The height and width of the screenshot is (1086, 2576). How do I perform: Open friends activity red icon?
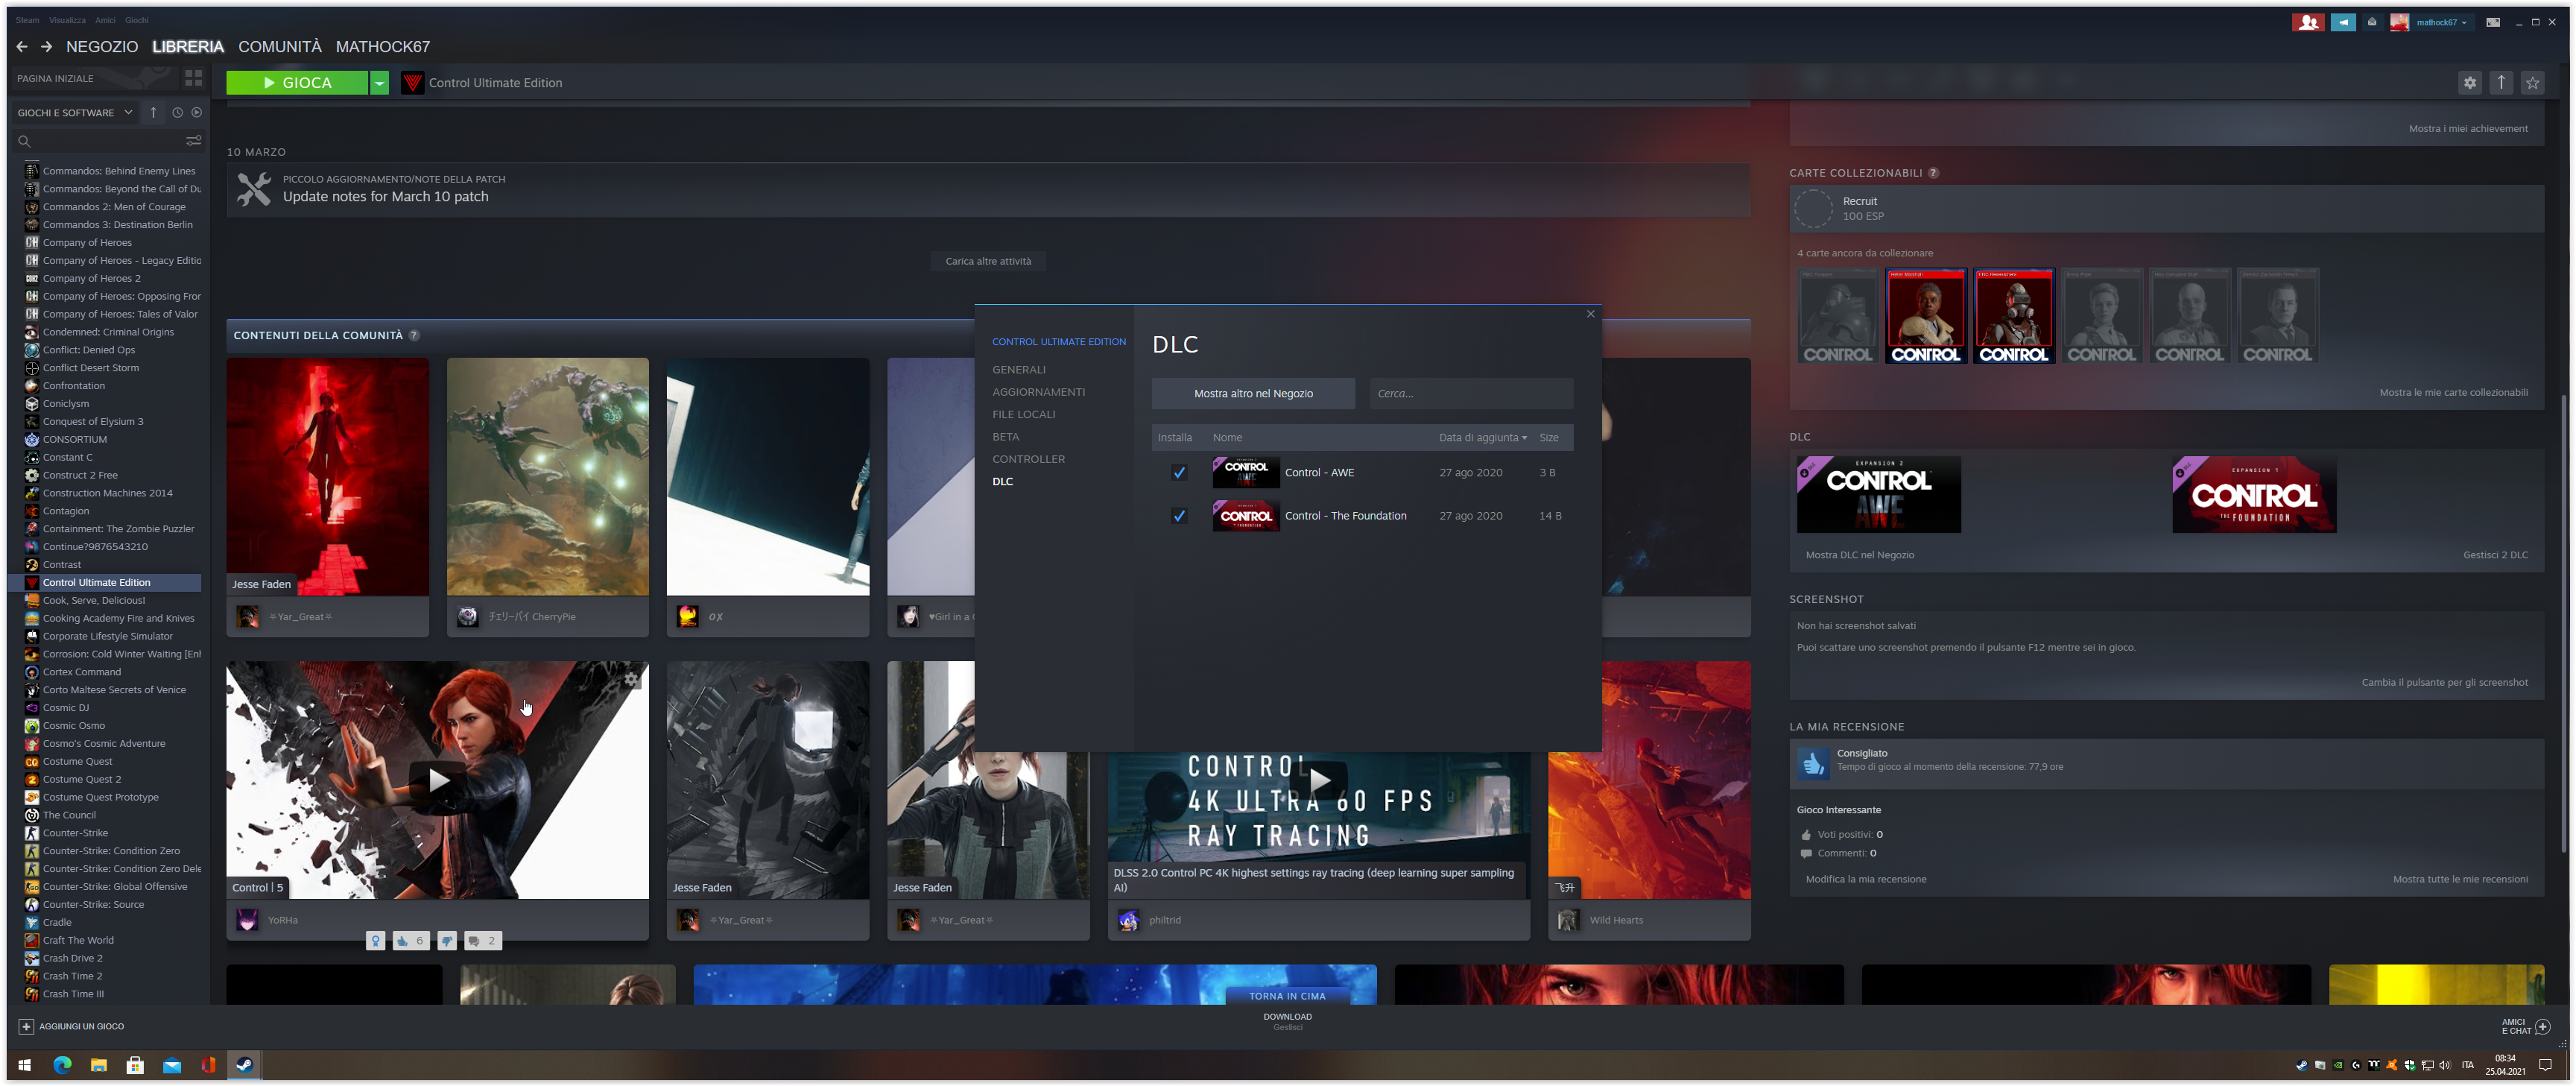[2307, 22]
